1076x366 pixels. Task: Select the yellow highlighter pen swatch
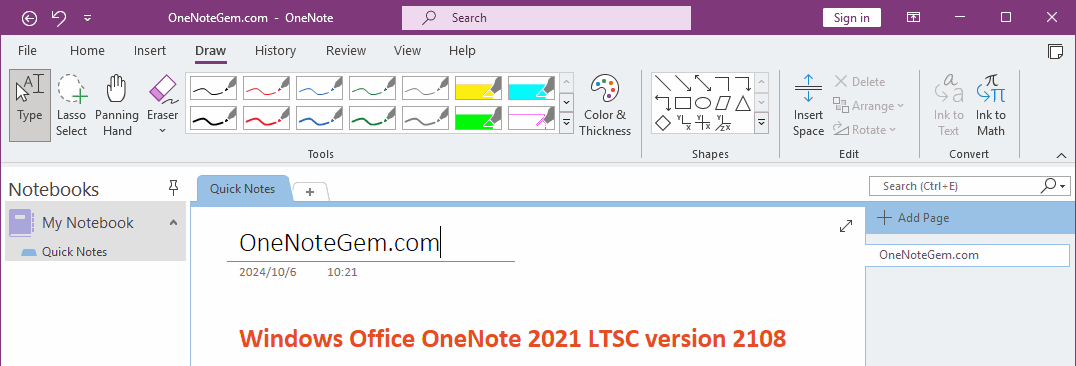point(479,89)
